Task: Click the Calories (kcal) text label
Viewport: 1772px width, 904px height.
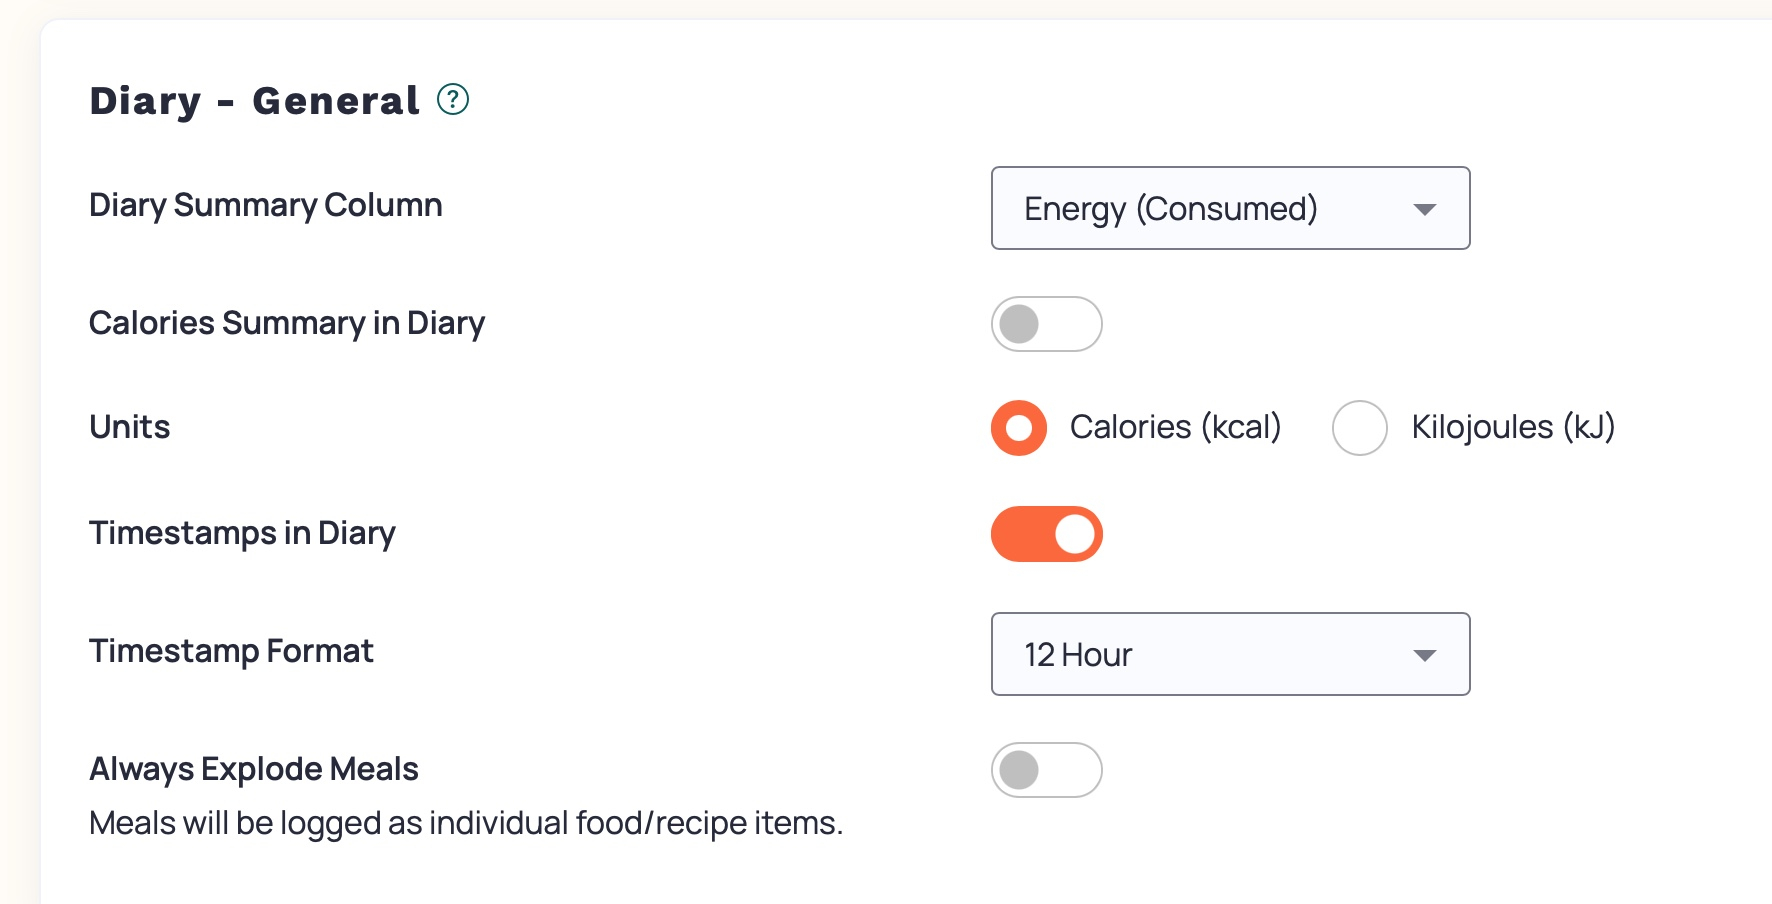Action: click(1175, 427)
